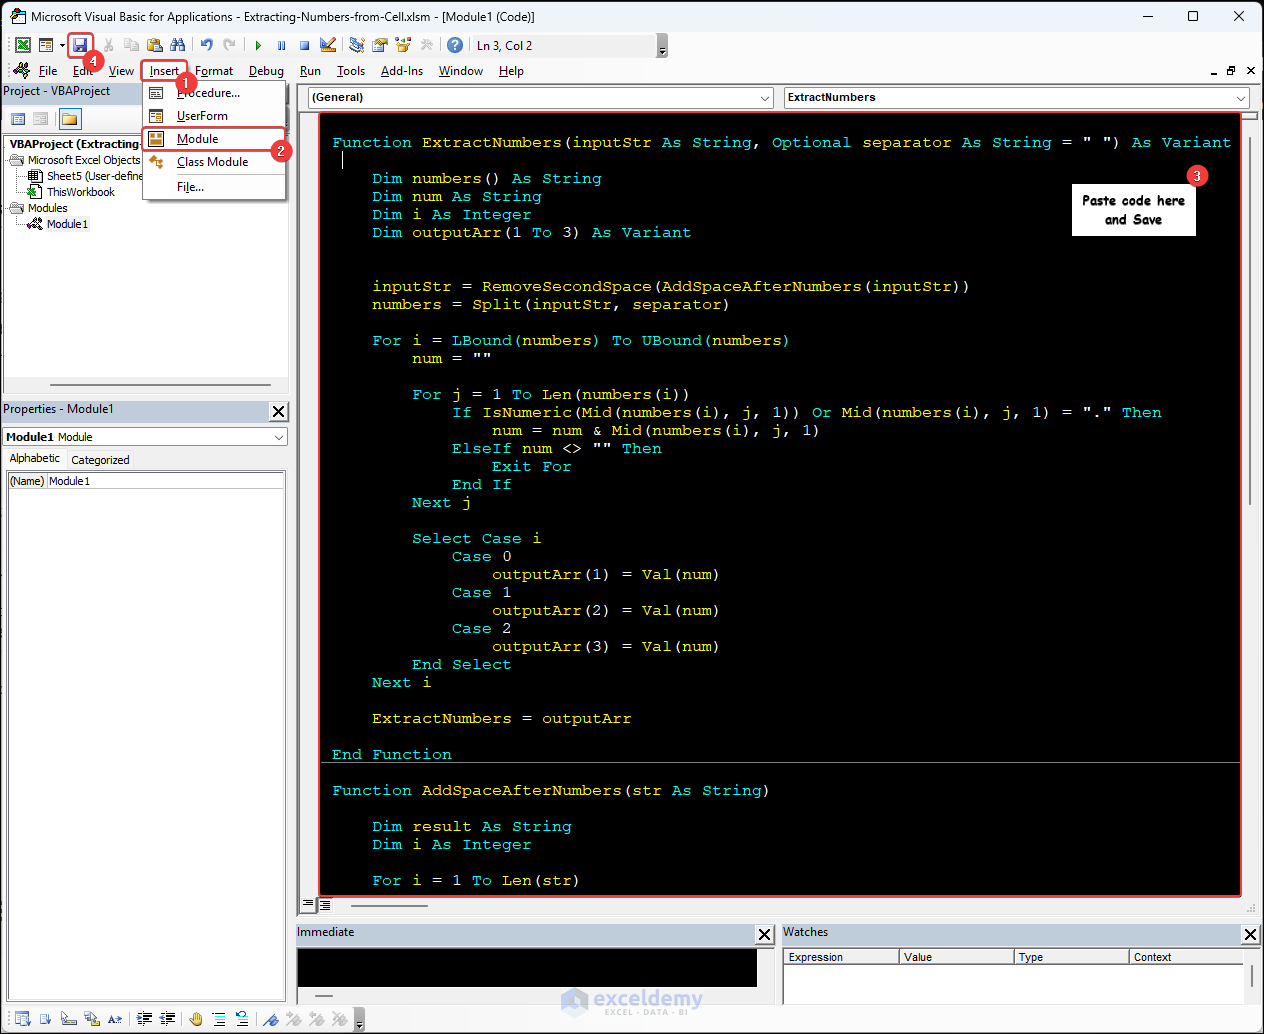Open the Debug menu
Screen dimensions: 1264x1034
pos(266,71)
